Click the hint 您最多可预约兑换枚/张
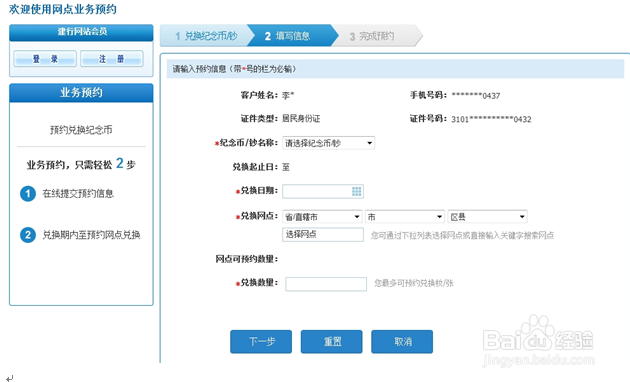Image resolution: width=630 pixels, height=382 pixels. click(413, 283)
